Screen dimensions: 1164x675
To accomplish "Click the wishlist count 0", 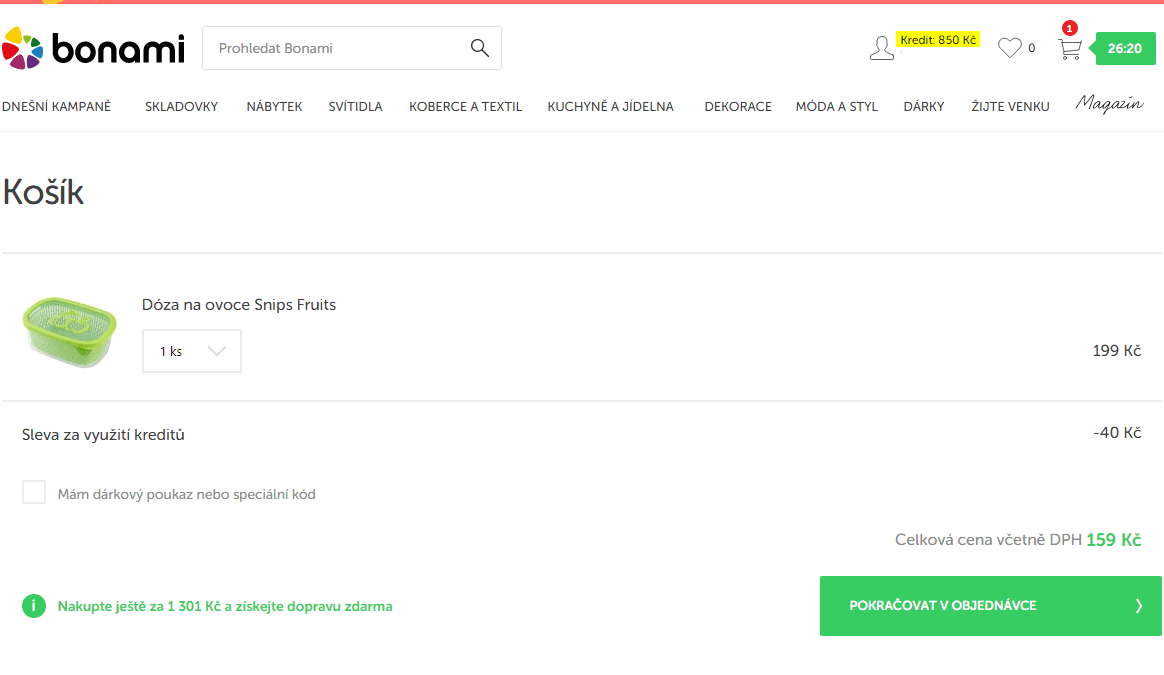I will tap(1031, 48).
